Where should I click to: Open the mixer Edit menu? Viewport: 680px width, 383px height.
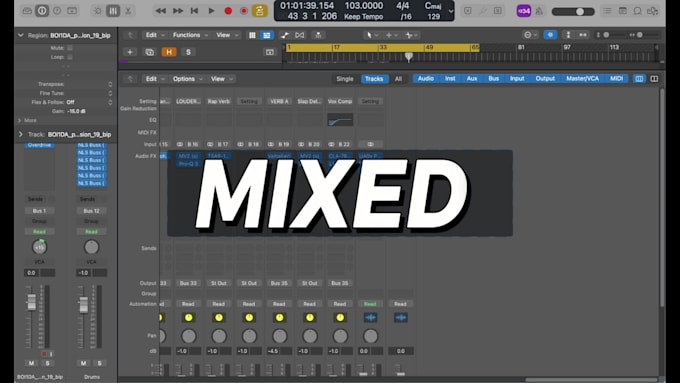click(155, 79)
